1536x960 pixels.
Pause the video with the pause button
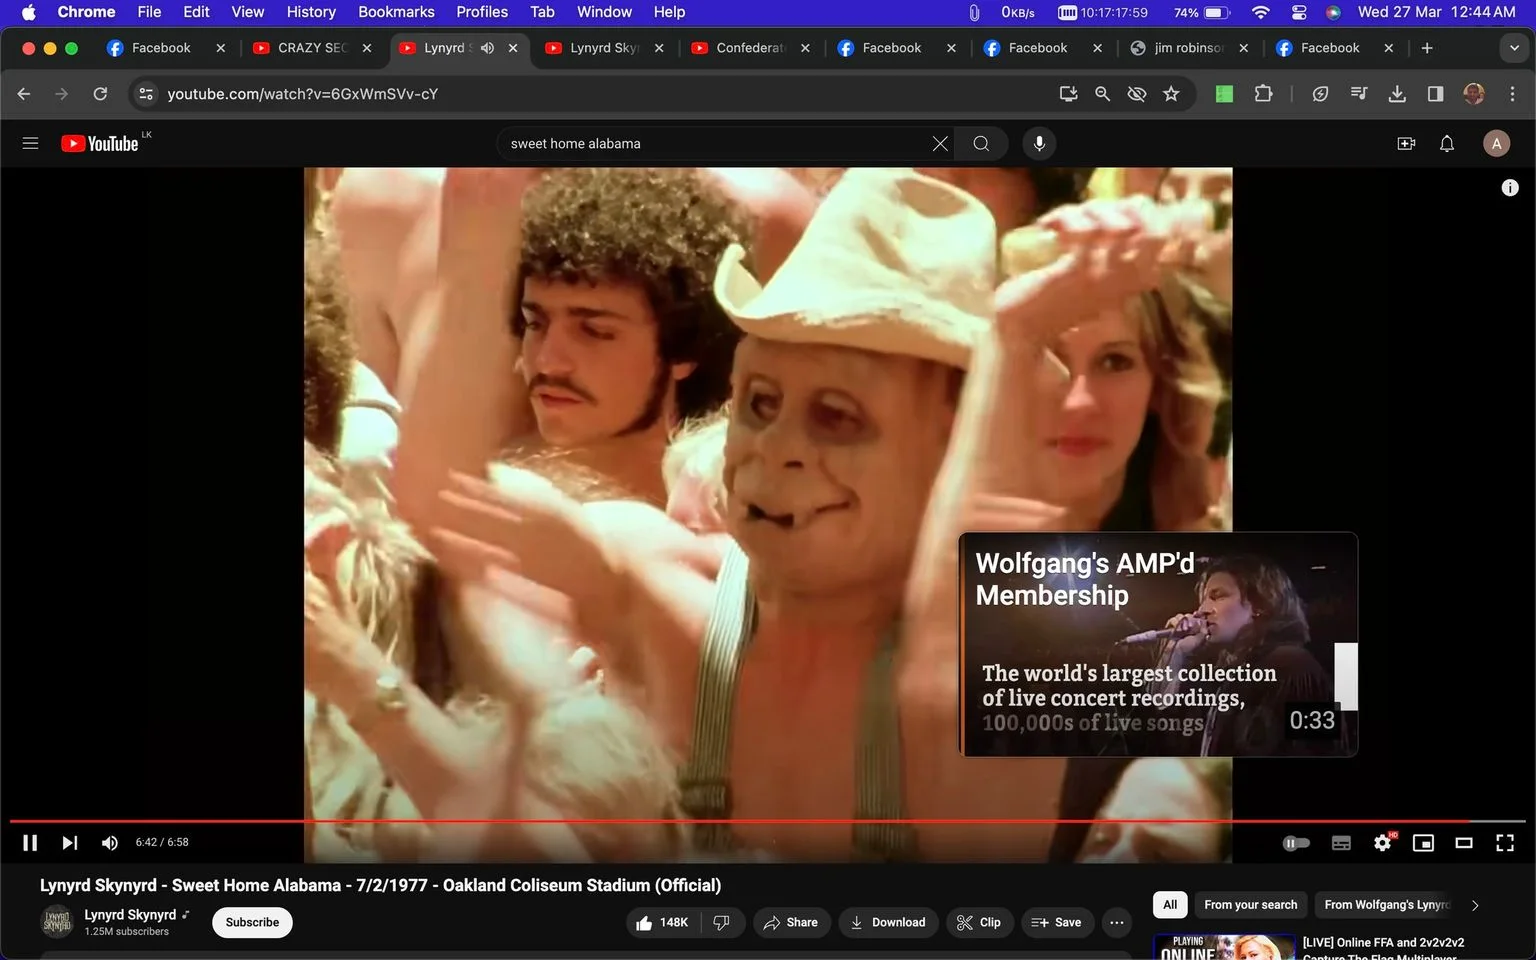[x=30, y=843]
